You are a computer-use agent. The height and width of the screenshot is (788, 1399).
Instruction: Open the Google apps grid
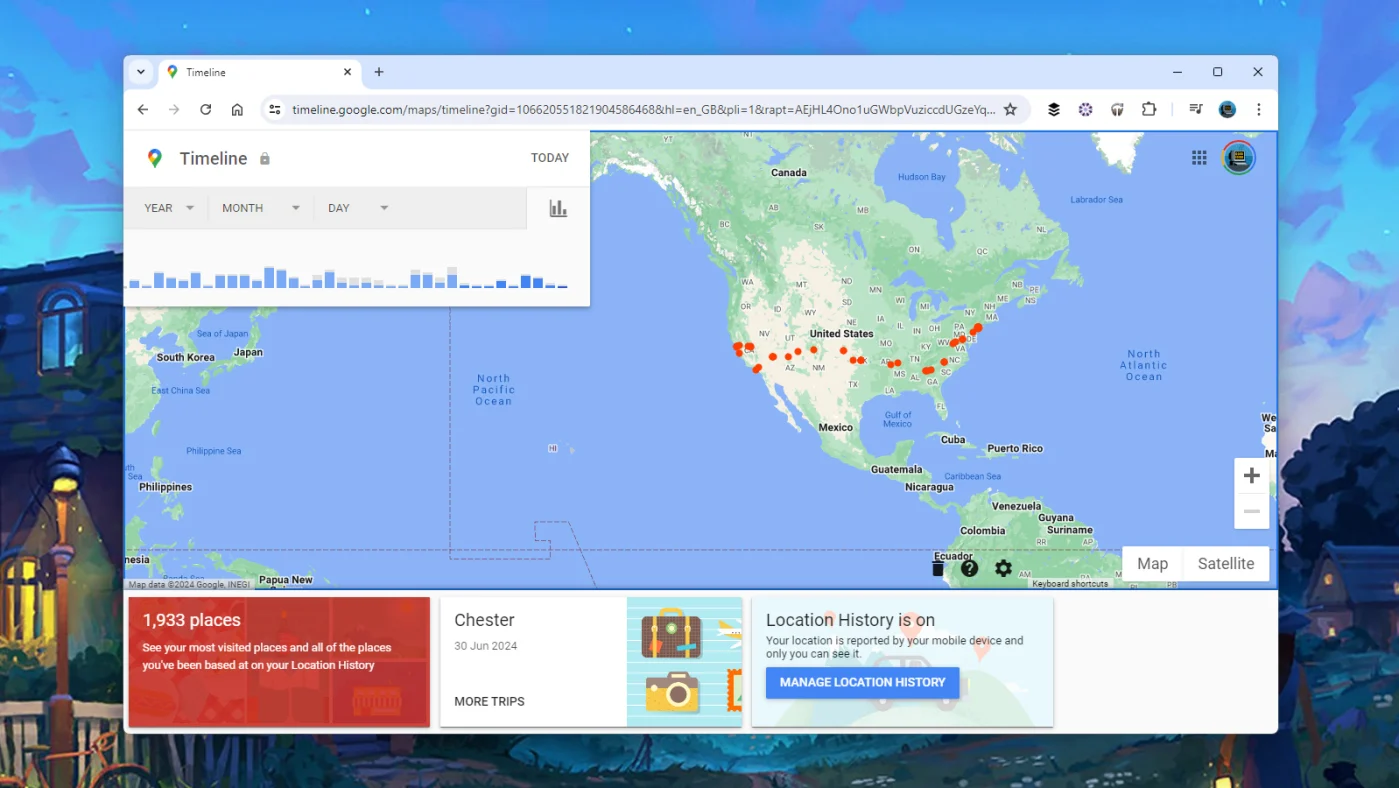(x=1199, y=157)
